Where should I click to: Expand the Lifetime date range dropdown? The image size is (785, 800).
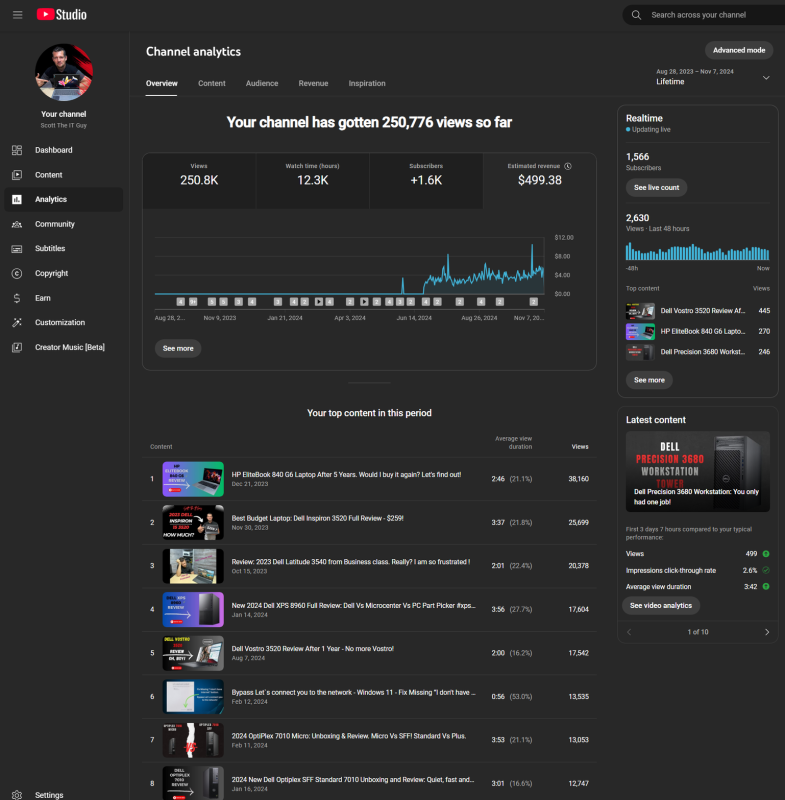713,77
